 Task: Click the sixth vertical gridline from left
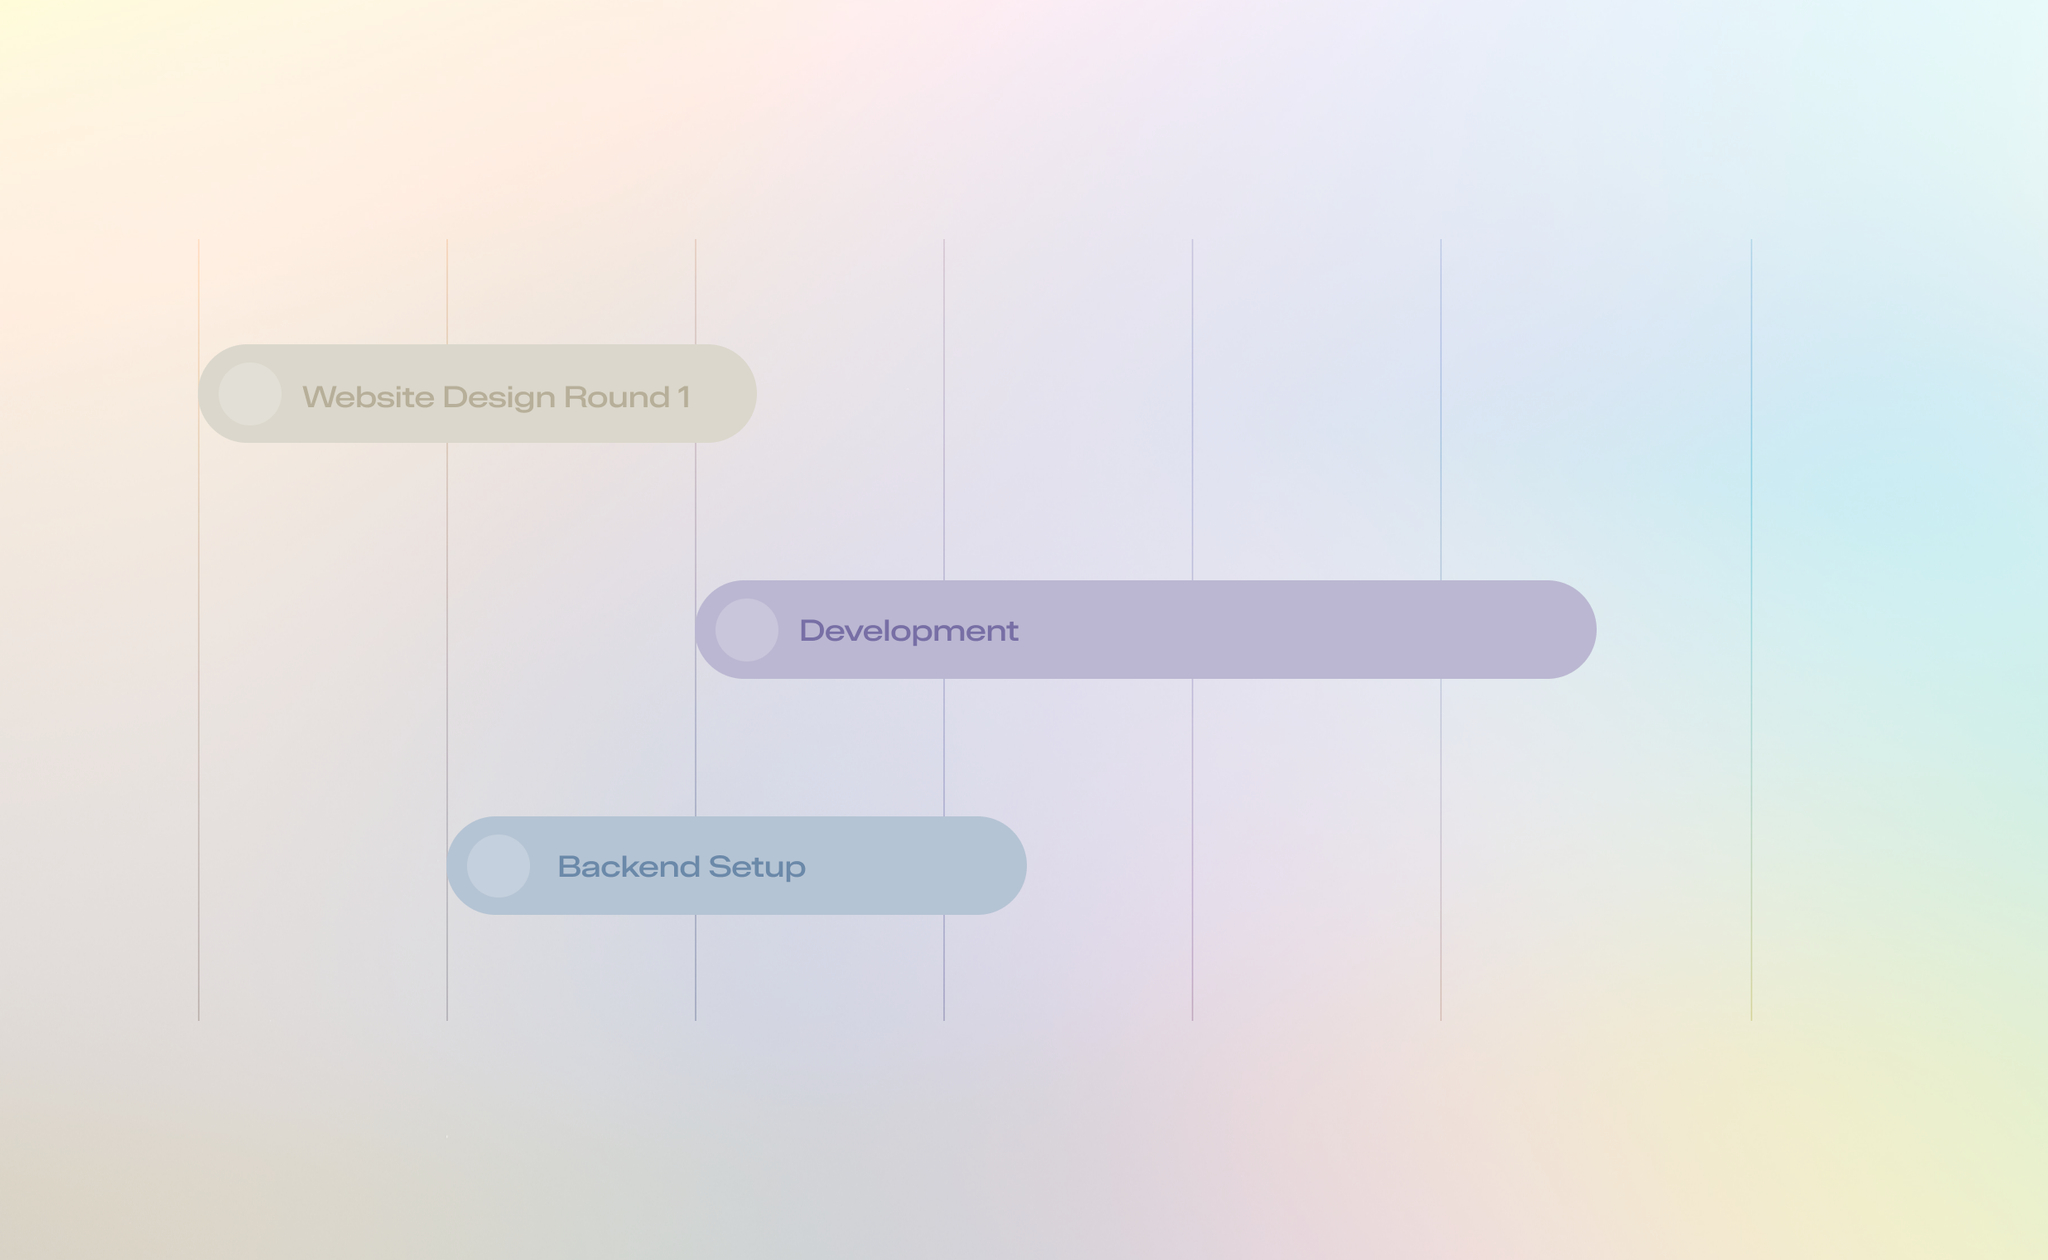click(1441, 450)
